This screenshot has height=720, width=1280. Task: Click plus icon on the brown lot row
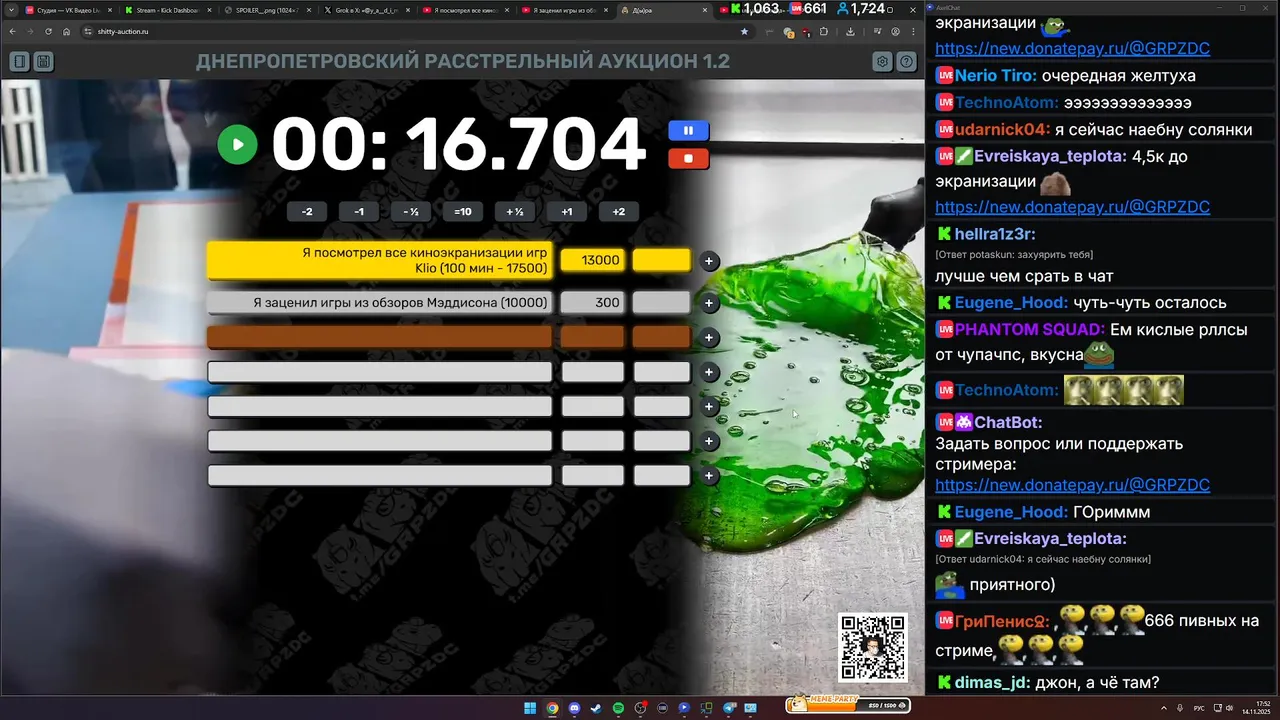pyautogui.click(x=709, y=338)
